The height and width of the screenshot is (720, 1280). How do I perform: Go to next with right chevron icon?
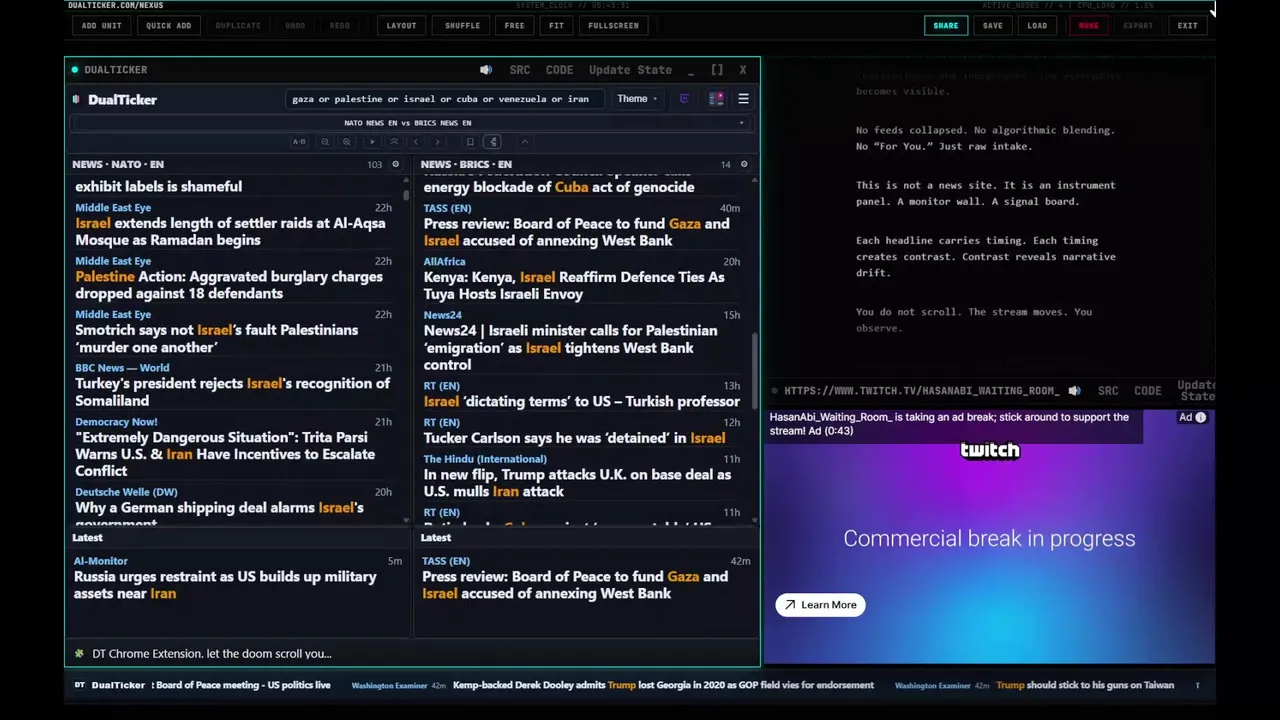pyautogui.click(x=437, y=142)
